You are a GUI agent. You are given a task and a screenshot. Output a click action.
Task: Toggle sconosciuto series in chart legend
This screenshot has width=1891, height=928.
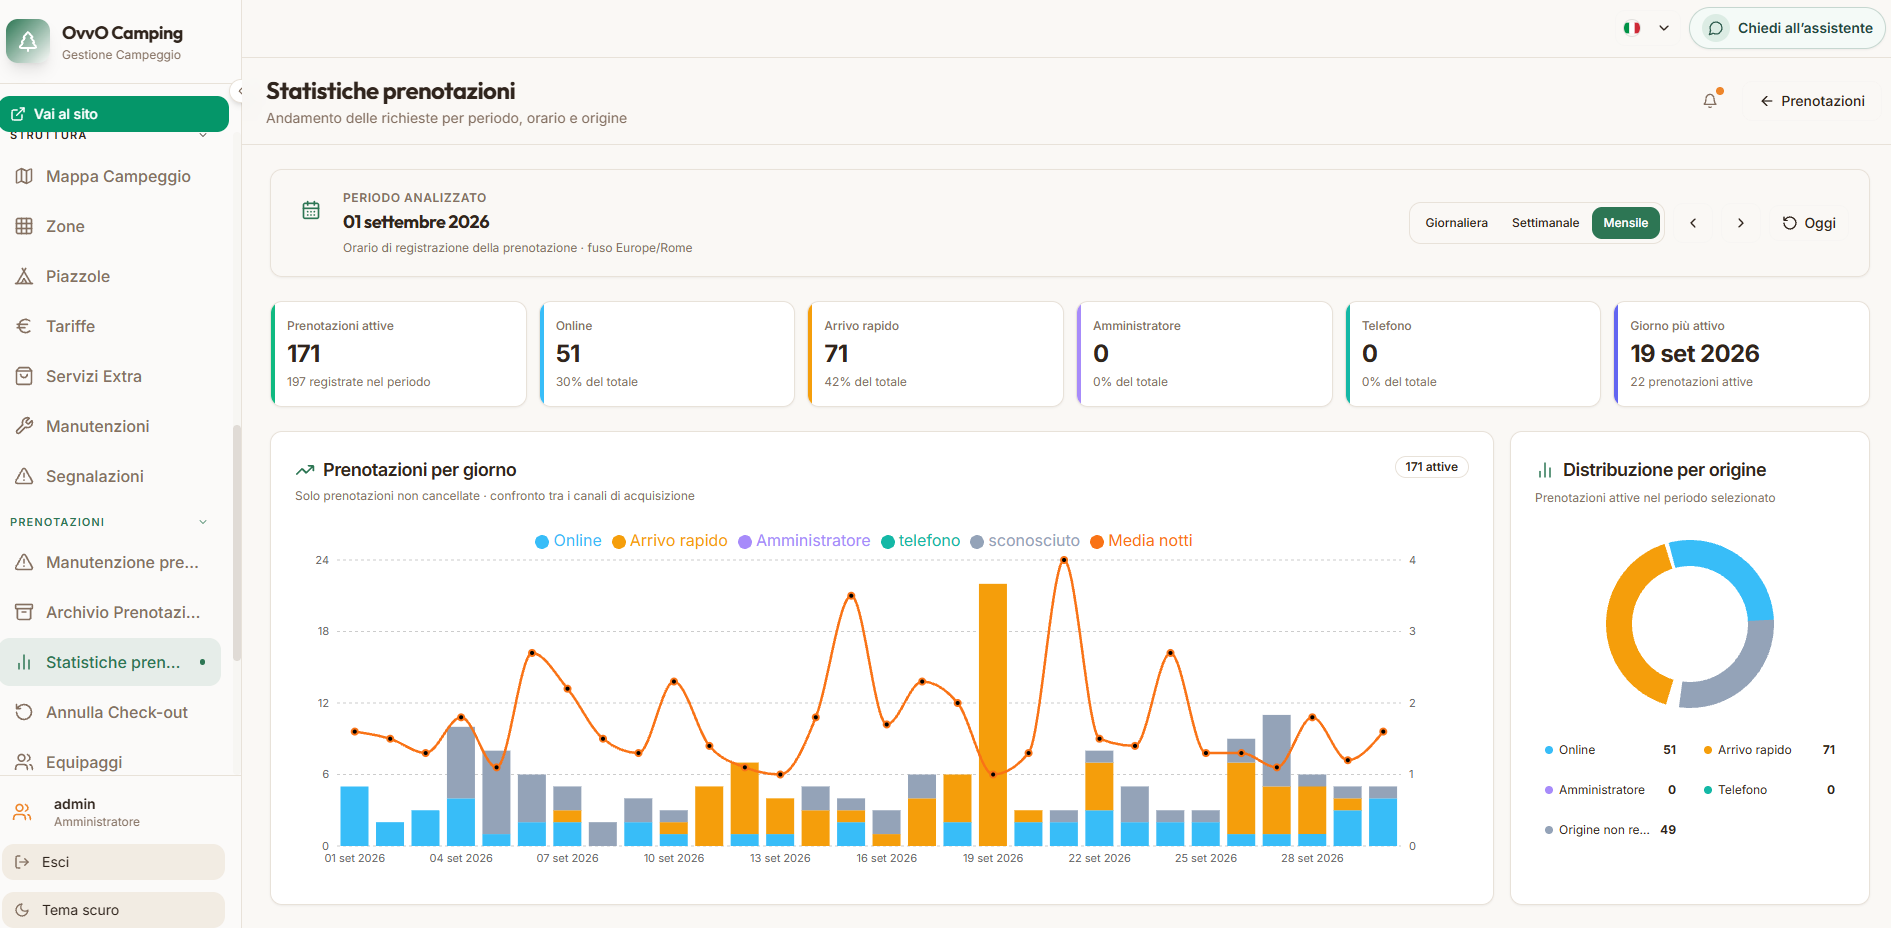coord(1025,541)
